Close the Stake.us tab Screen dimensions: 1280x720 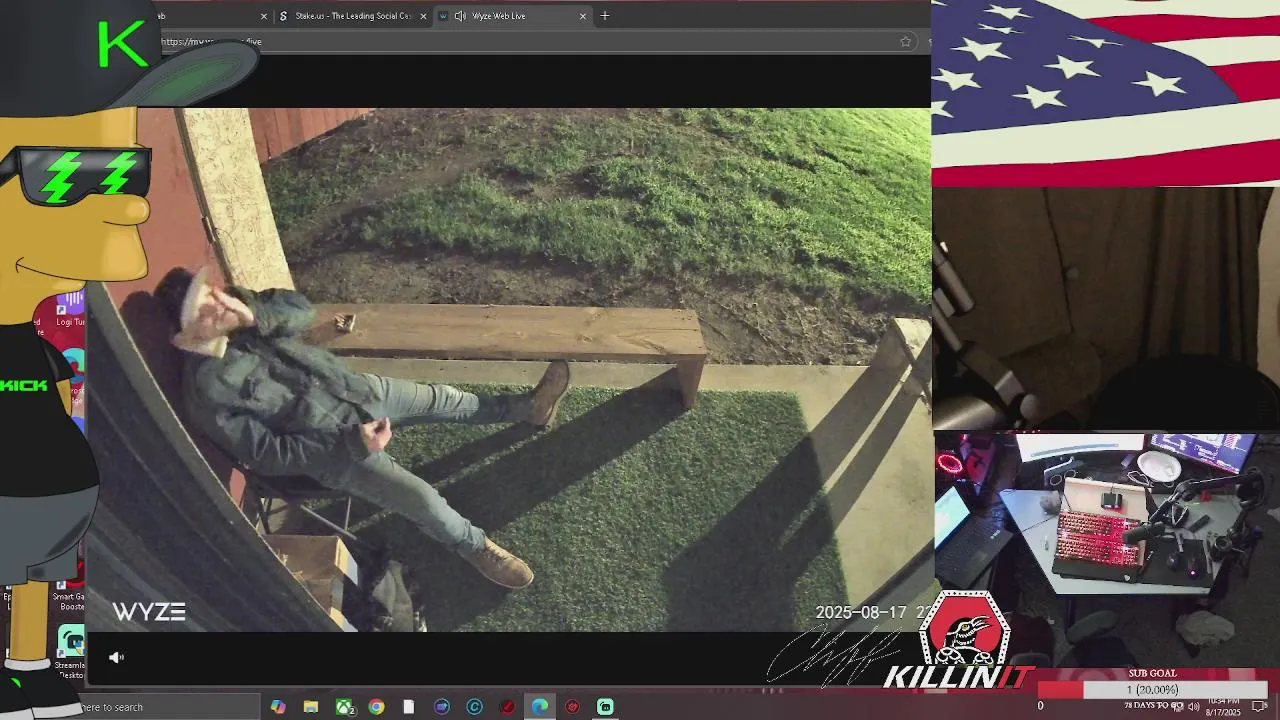(x=423, y=16)
